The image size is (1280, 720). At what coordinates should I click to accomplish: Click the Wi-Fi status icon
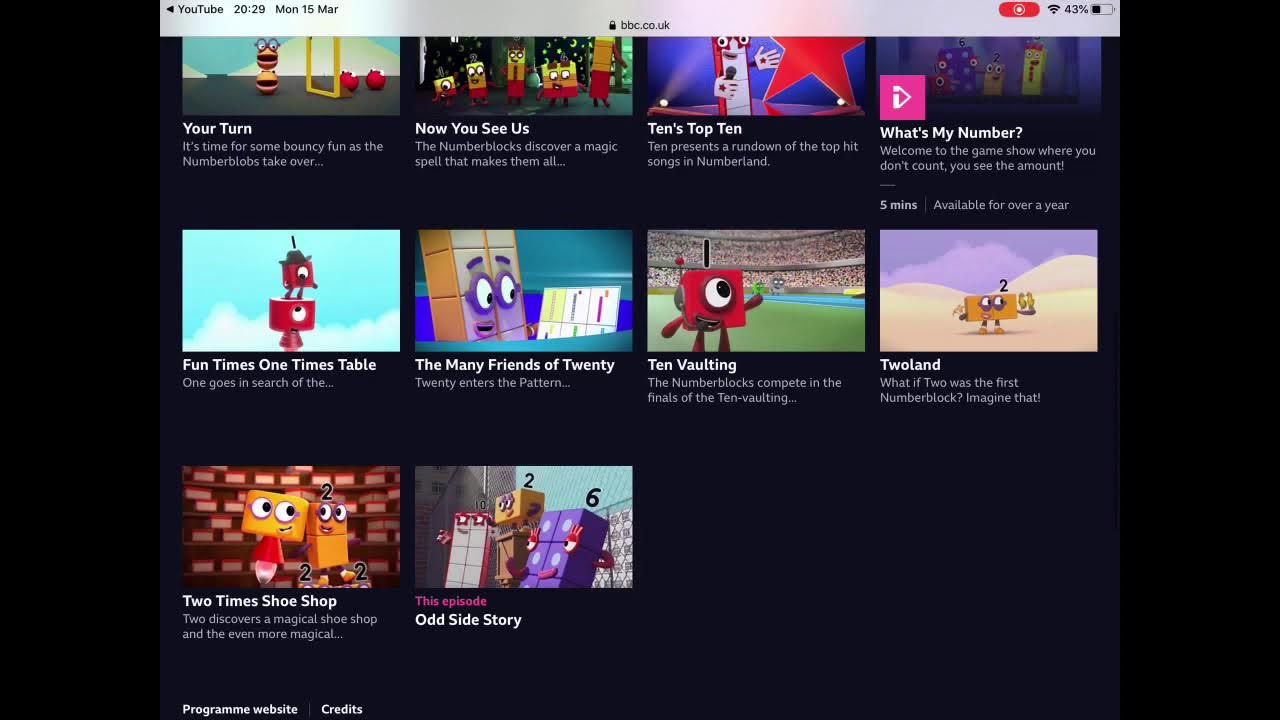1053,9
